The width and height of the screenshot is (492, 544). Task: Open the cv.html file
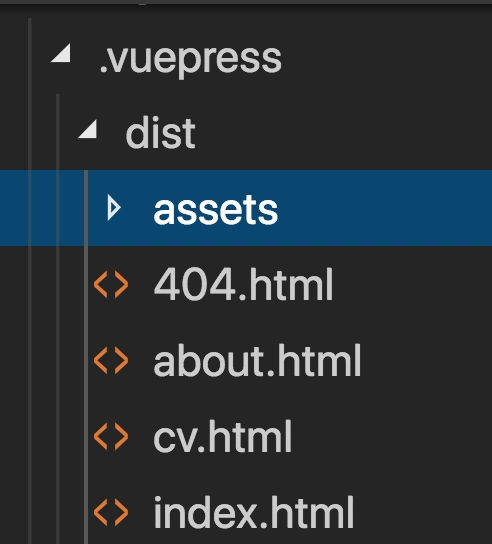tap(222, 436)
